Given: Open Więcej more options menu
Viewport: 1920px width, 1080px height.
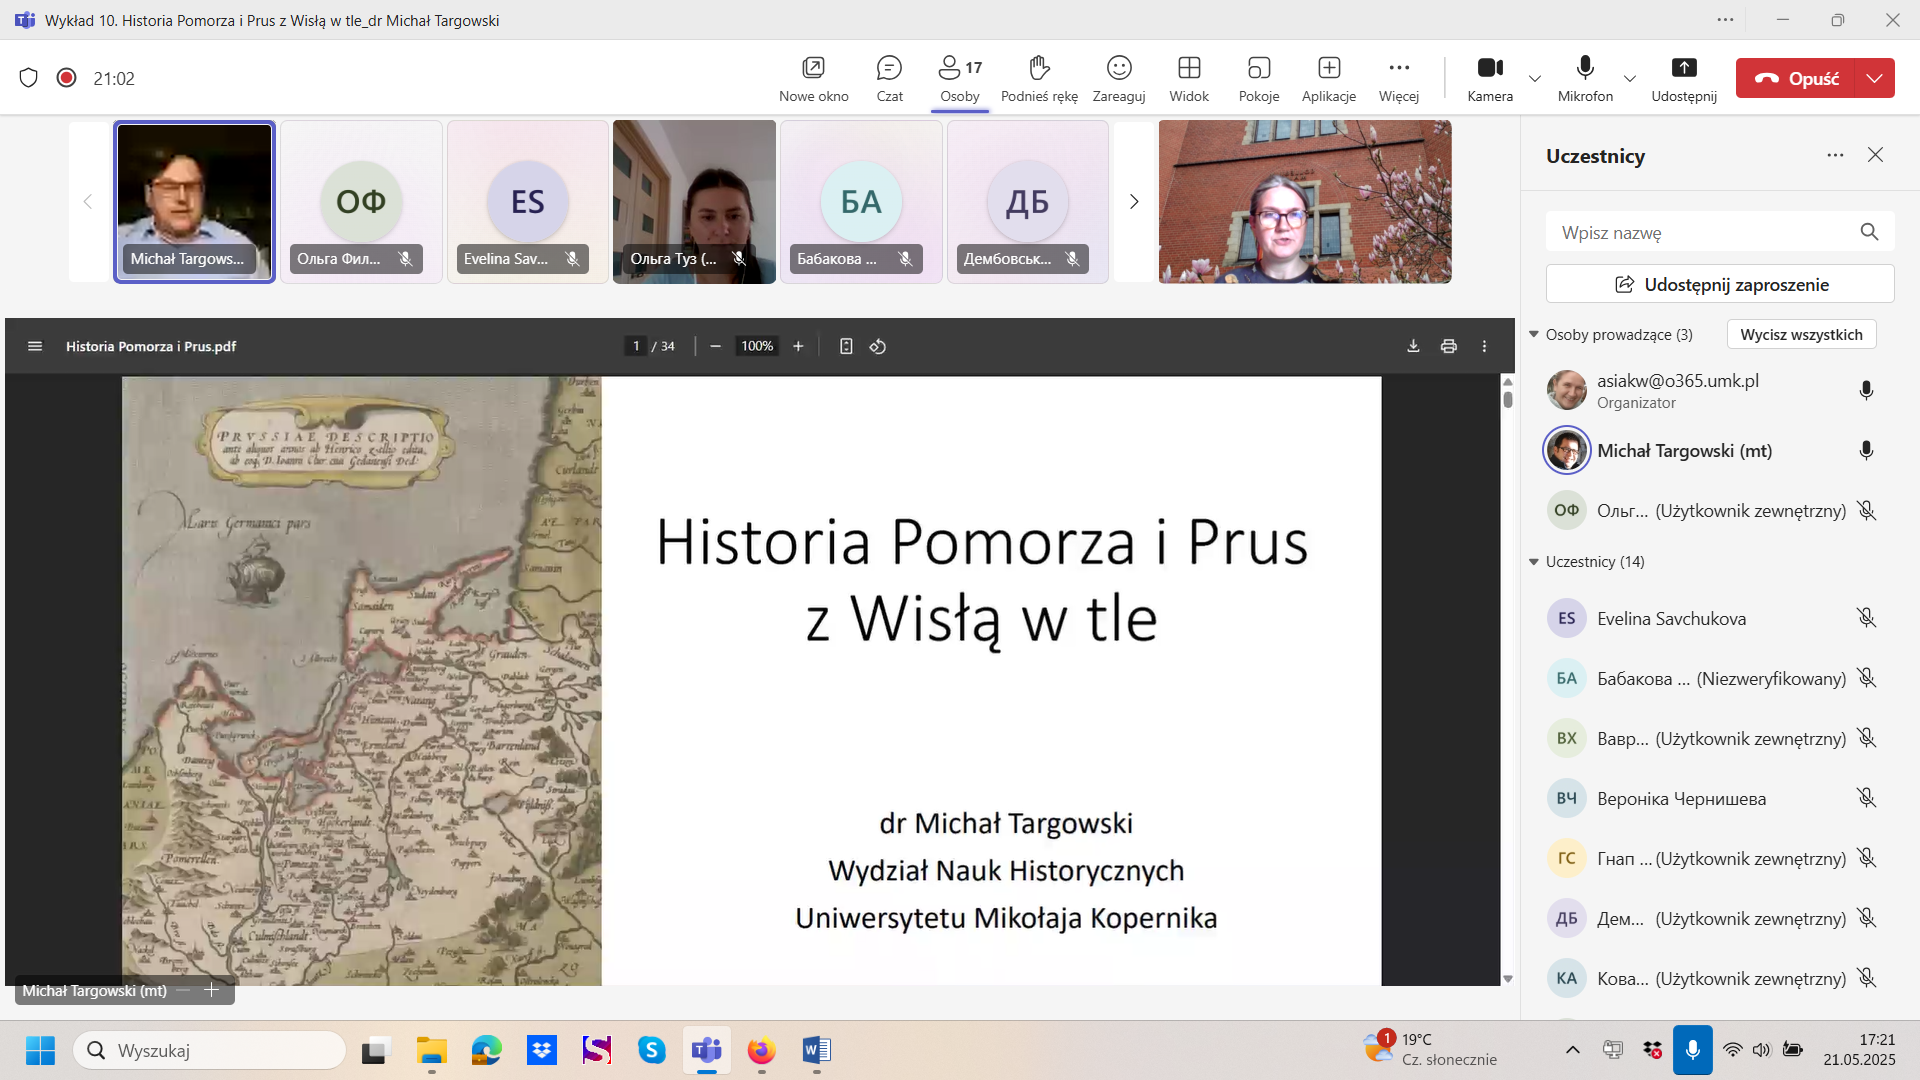Looking at the screenshot, I should [x=1399, y=79].
